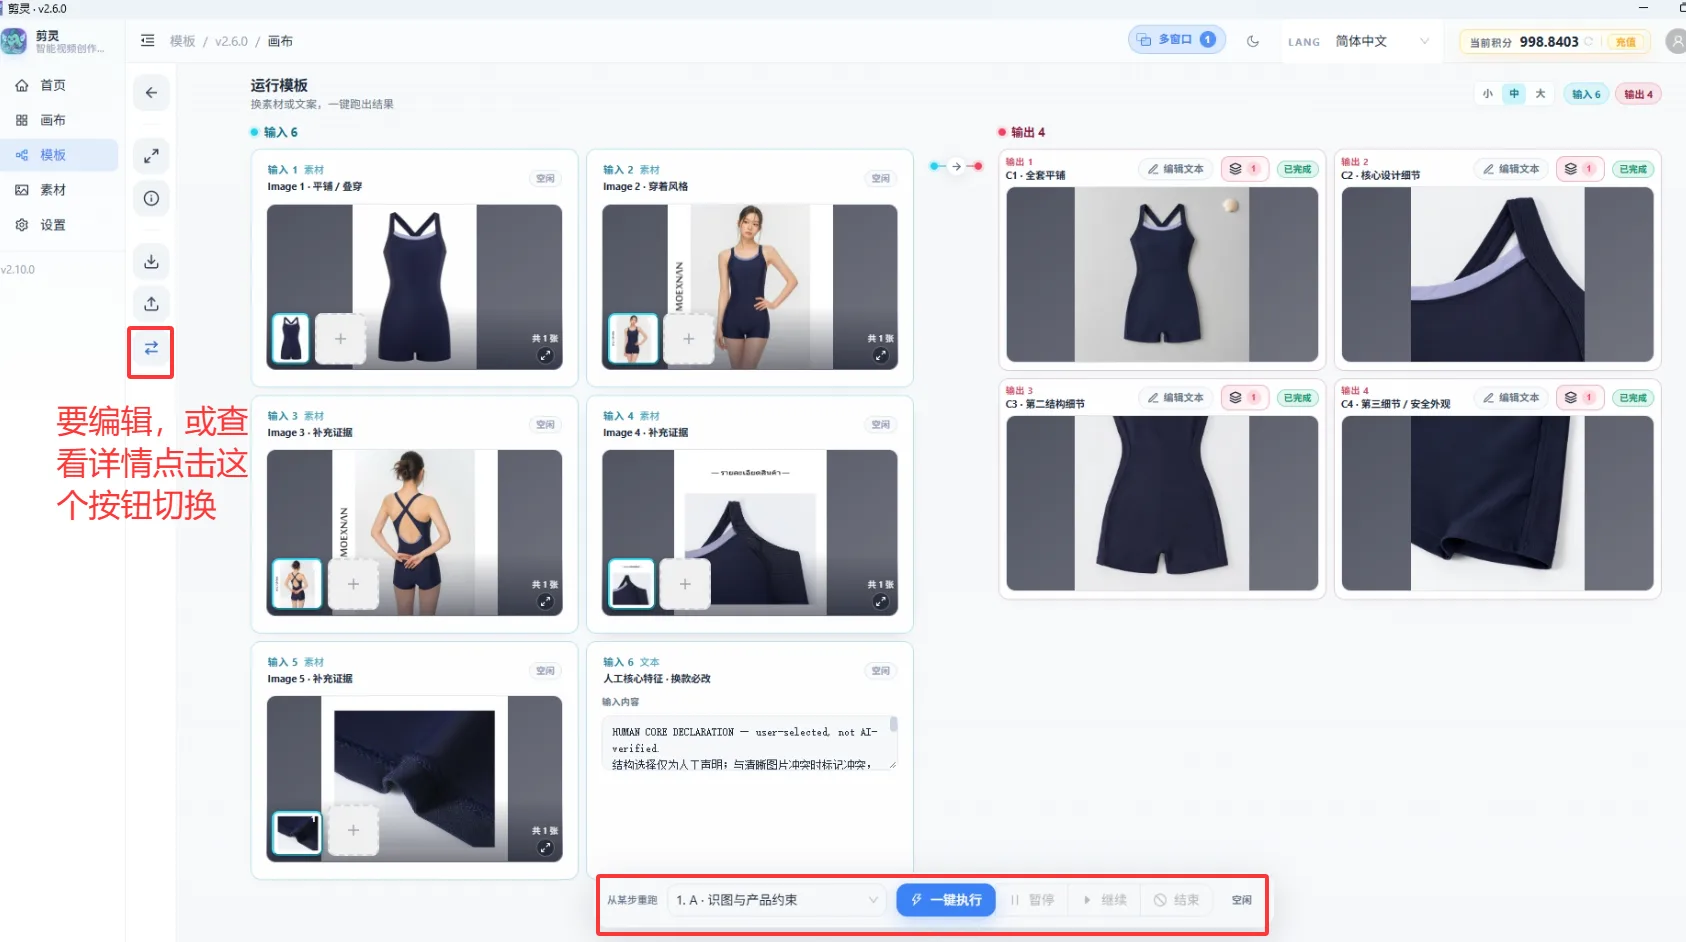
Task: Open 画布 in the sidebar
Action: click(59, 120)
